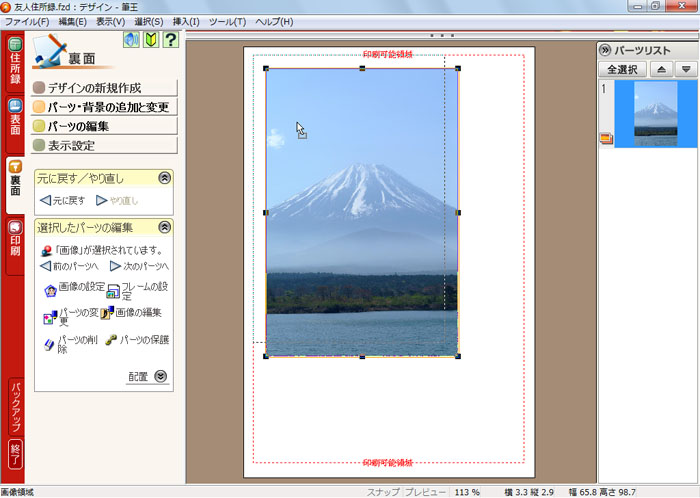Click パーツの保護 key icon
Screen dimensions: 700x498
[111, 340]
